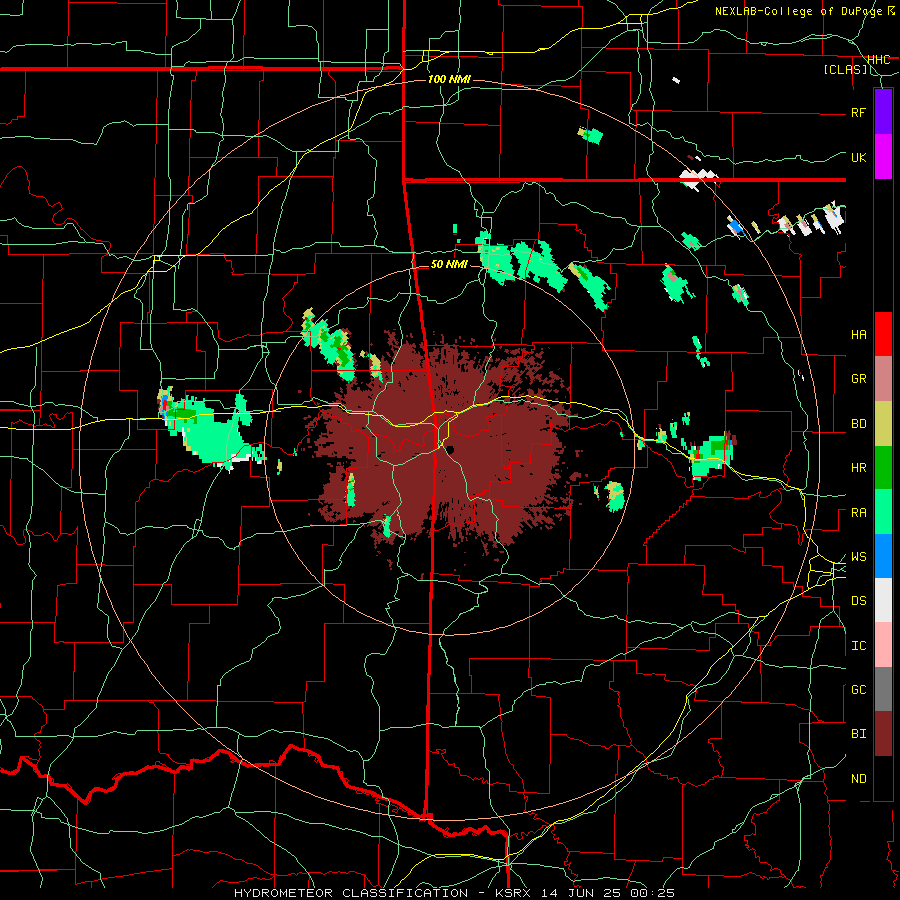Click the IC legend label

coord(858,646)
